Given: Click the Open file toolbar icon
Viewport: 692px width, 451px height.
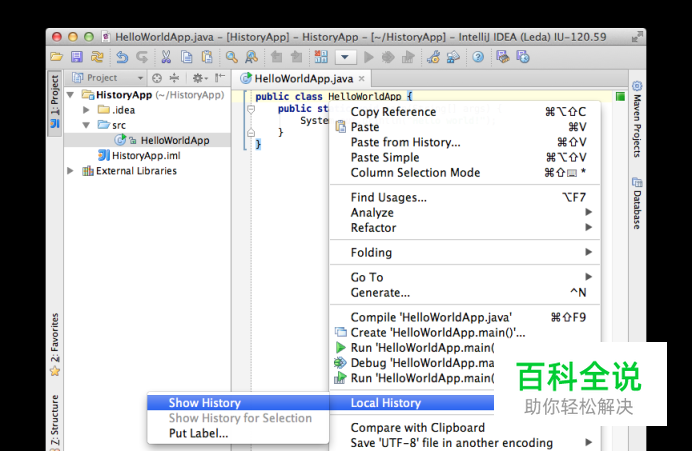Looking at the screenshot, I should (56, 57).
